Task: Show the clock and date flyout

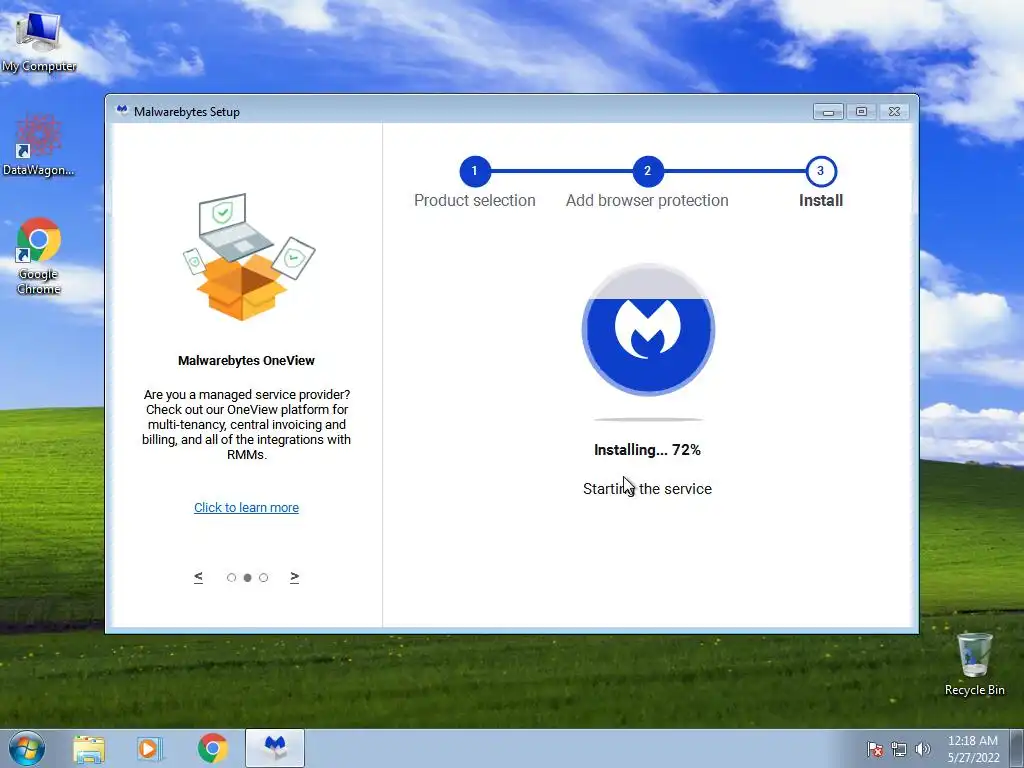Action: 973,749
